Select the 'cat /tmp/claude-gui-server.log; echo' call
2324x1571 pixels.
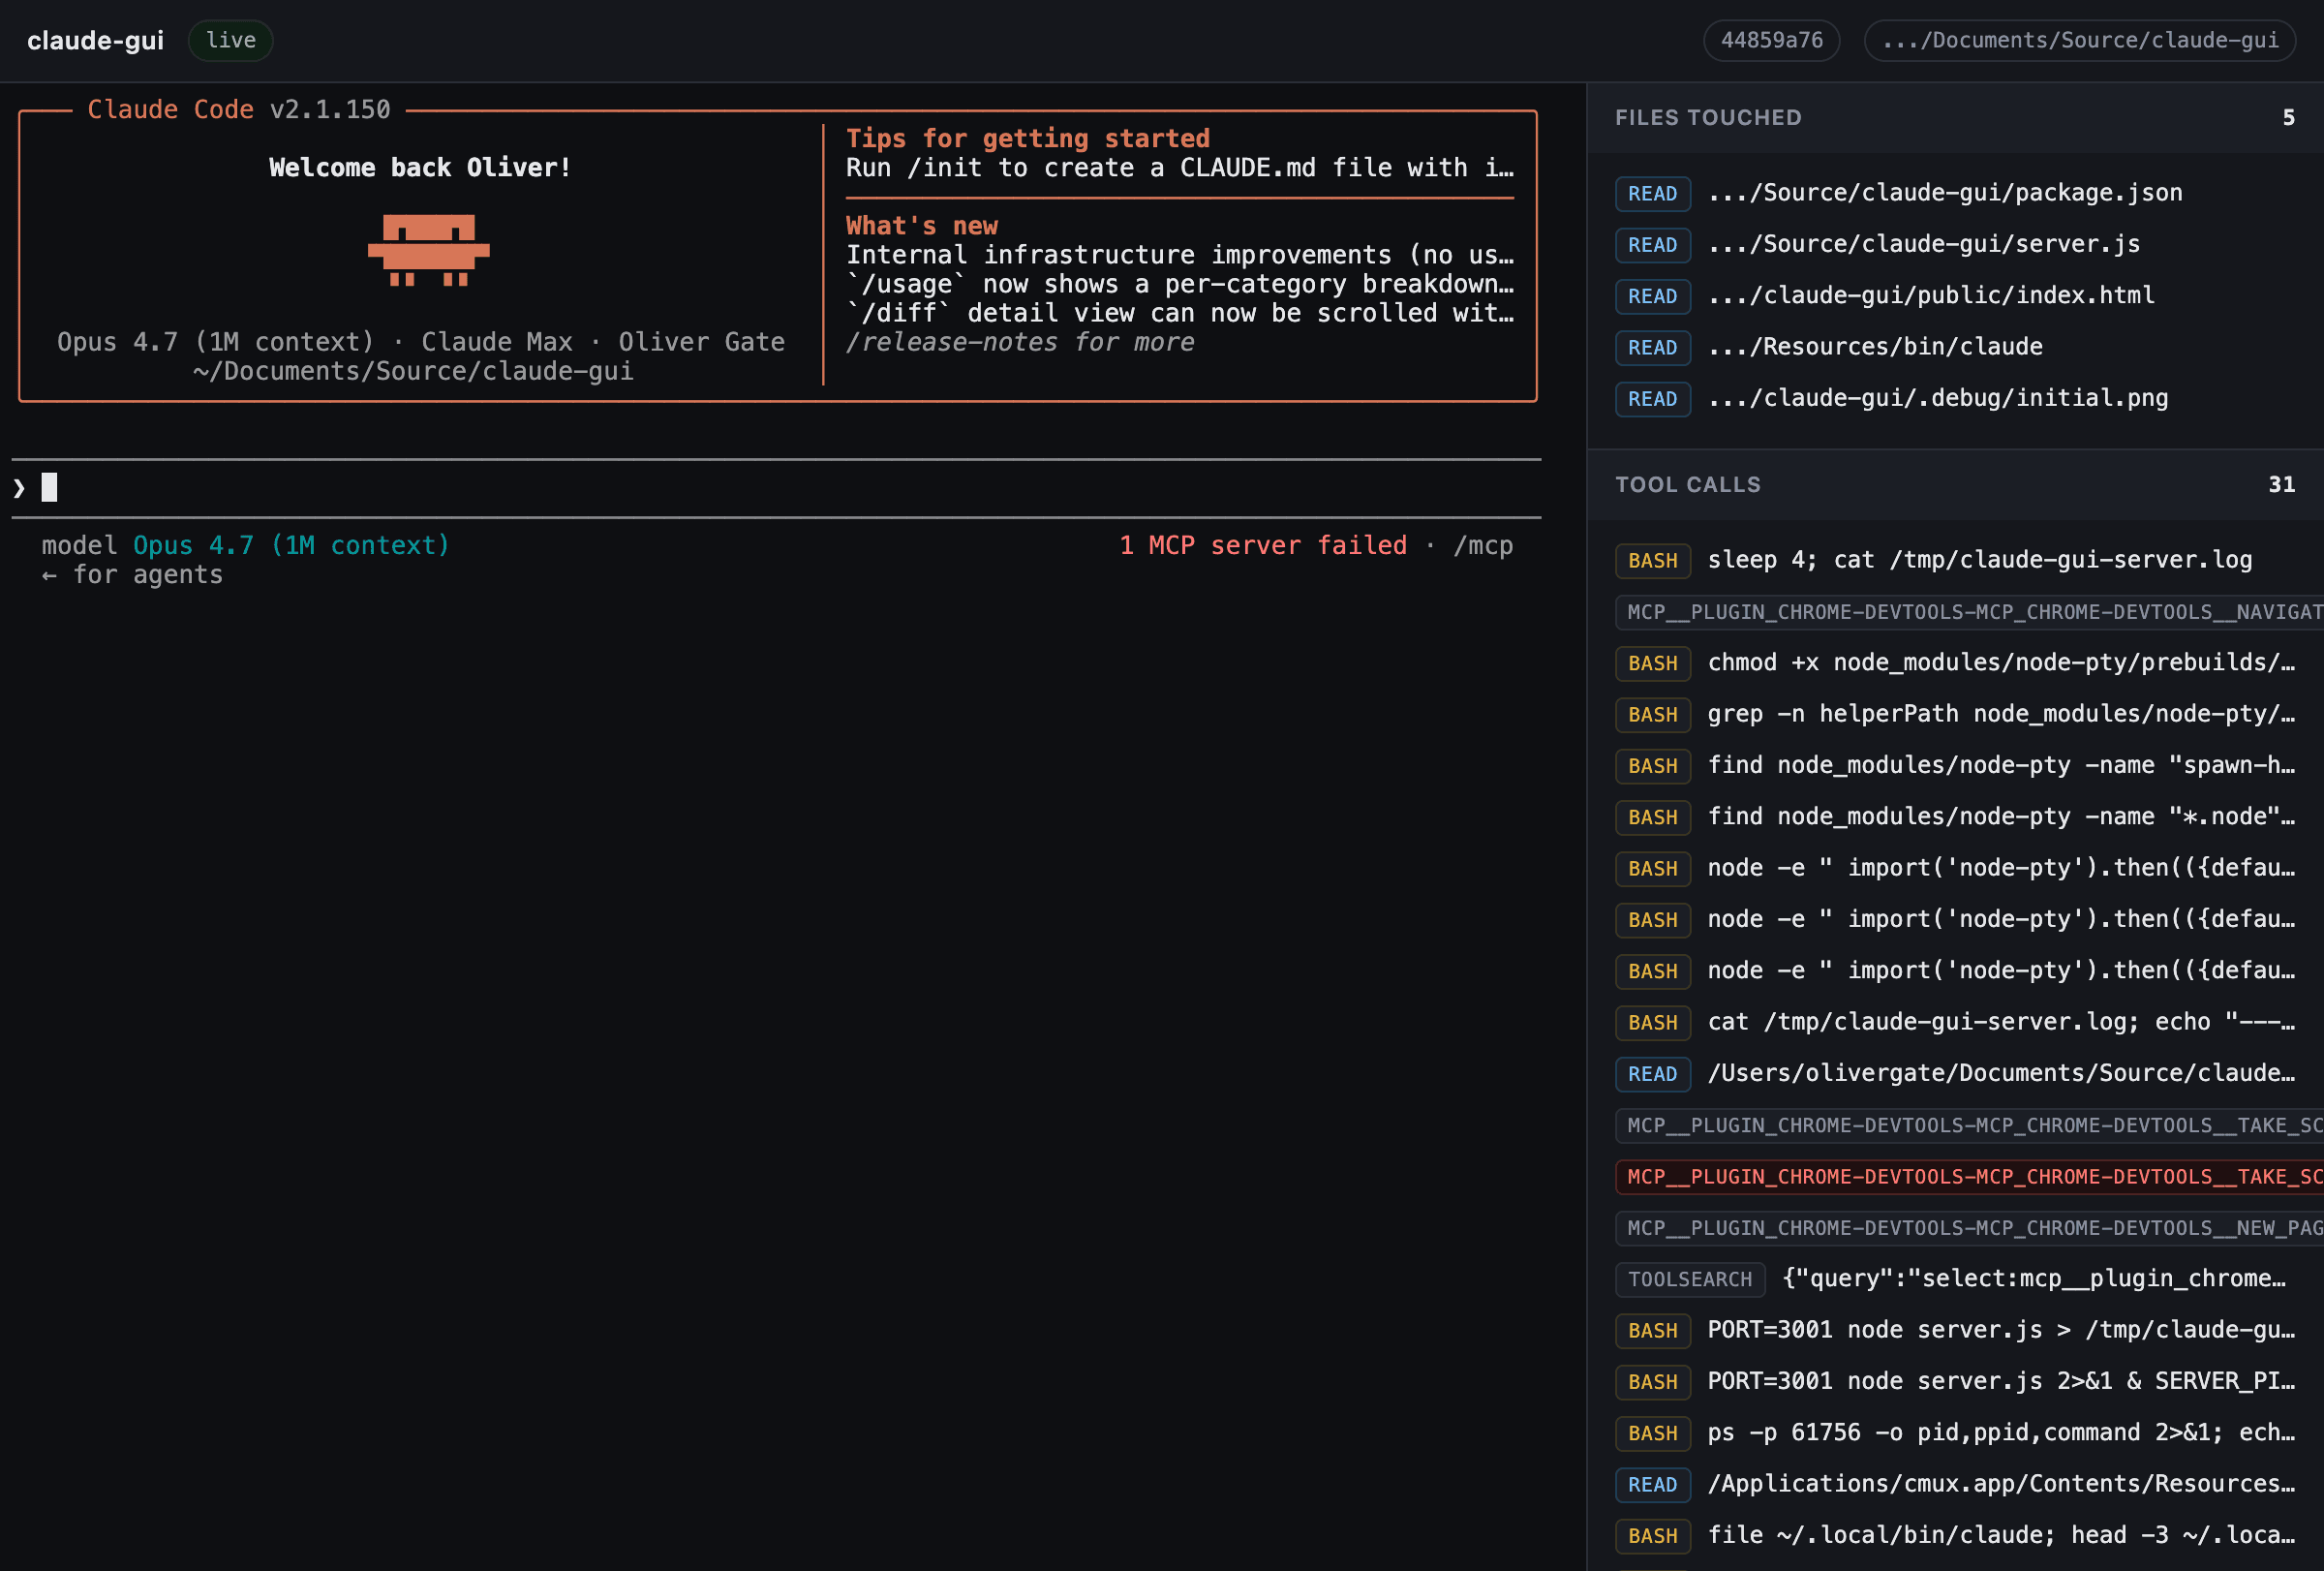[x=1955, y=1022]
